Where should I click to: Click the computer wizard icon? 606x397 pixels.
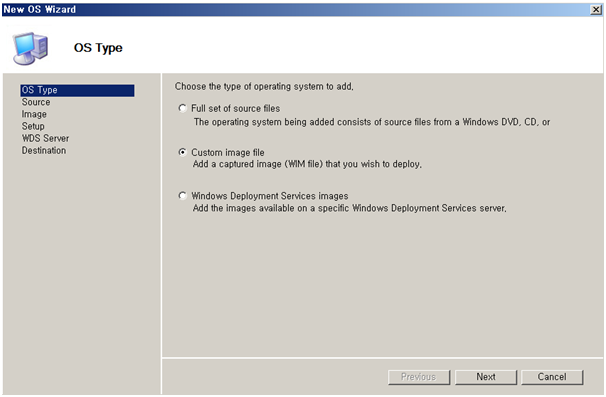(x=31, y=48)
